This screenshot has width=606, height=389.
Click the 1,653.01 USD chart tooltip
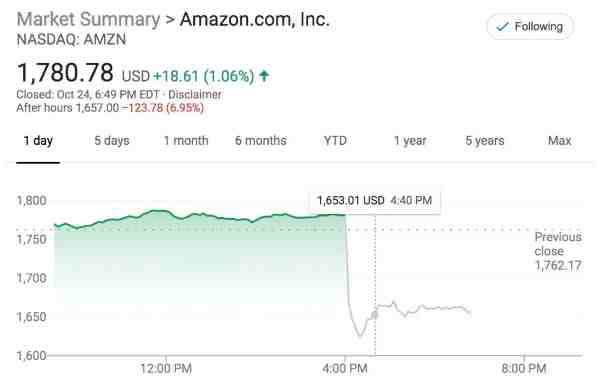(x=374, y=200)
